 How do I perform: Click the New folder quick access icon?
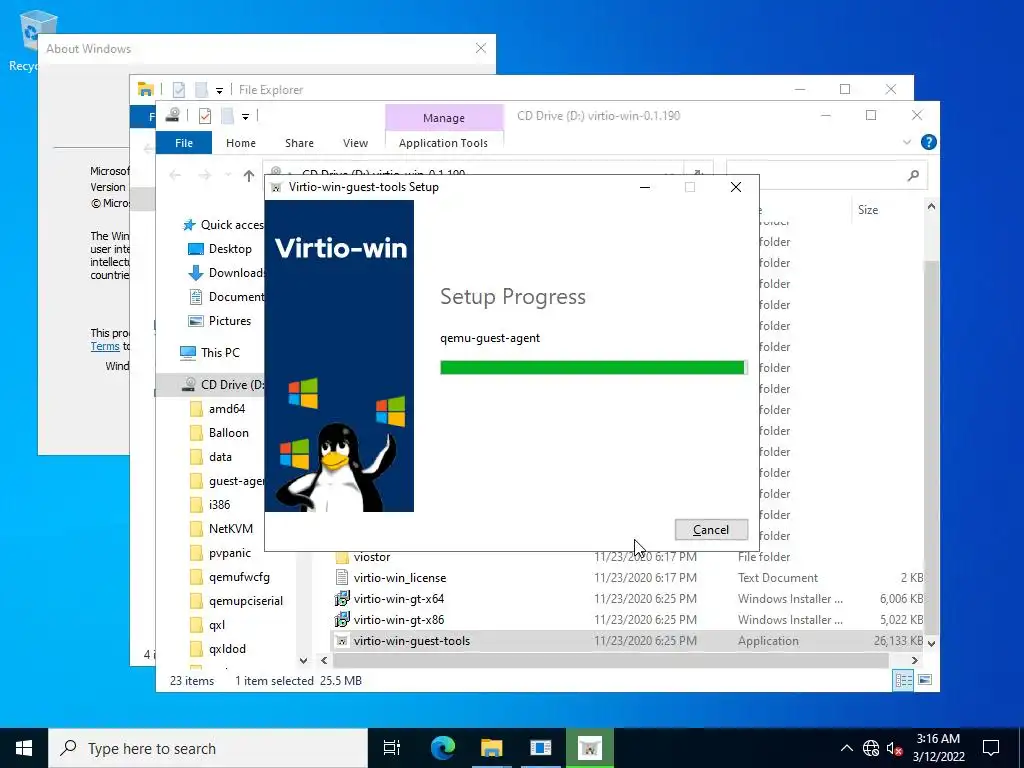[x=227, y=116]
